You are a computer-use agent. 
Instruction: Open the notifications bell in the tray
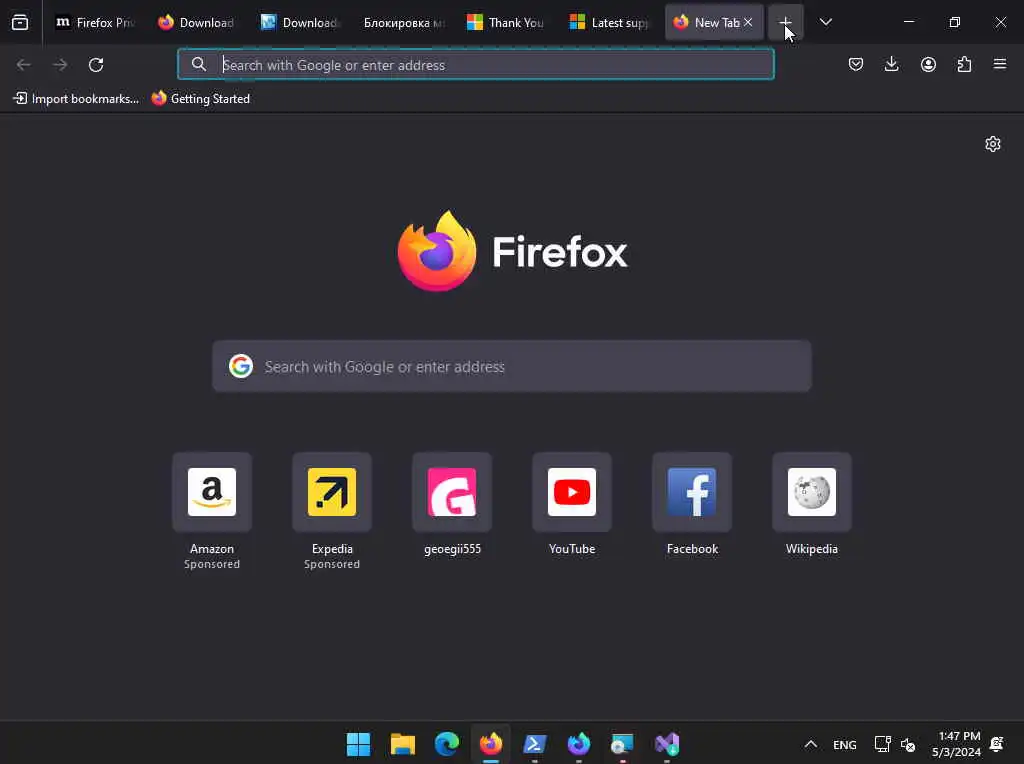pyautogui.click(x=997, y=744)
